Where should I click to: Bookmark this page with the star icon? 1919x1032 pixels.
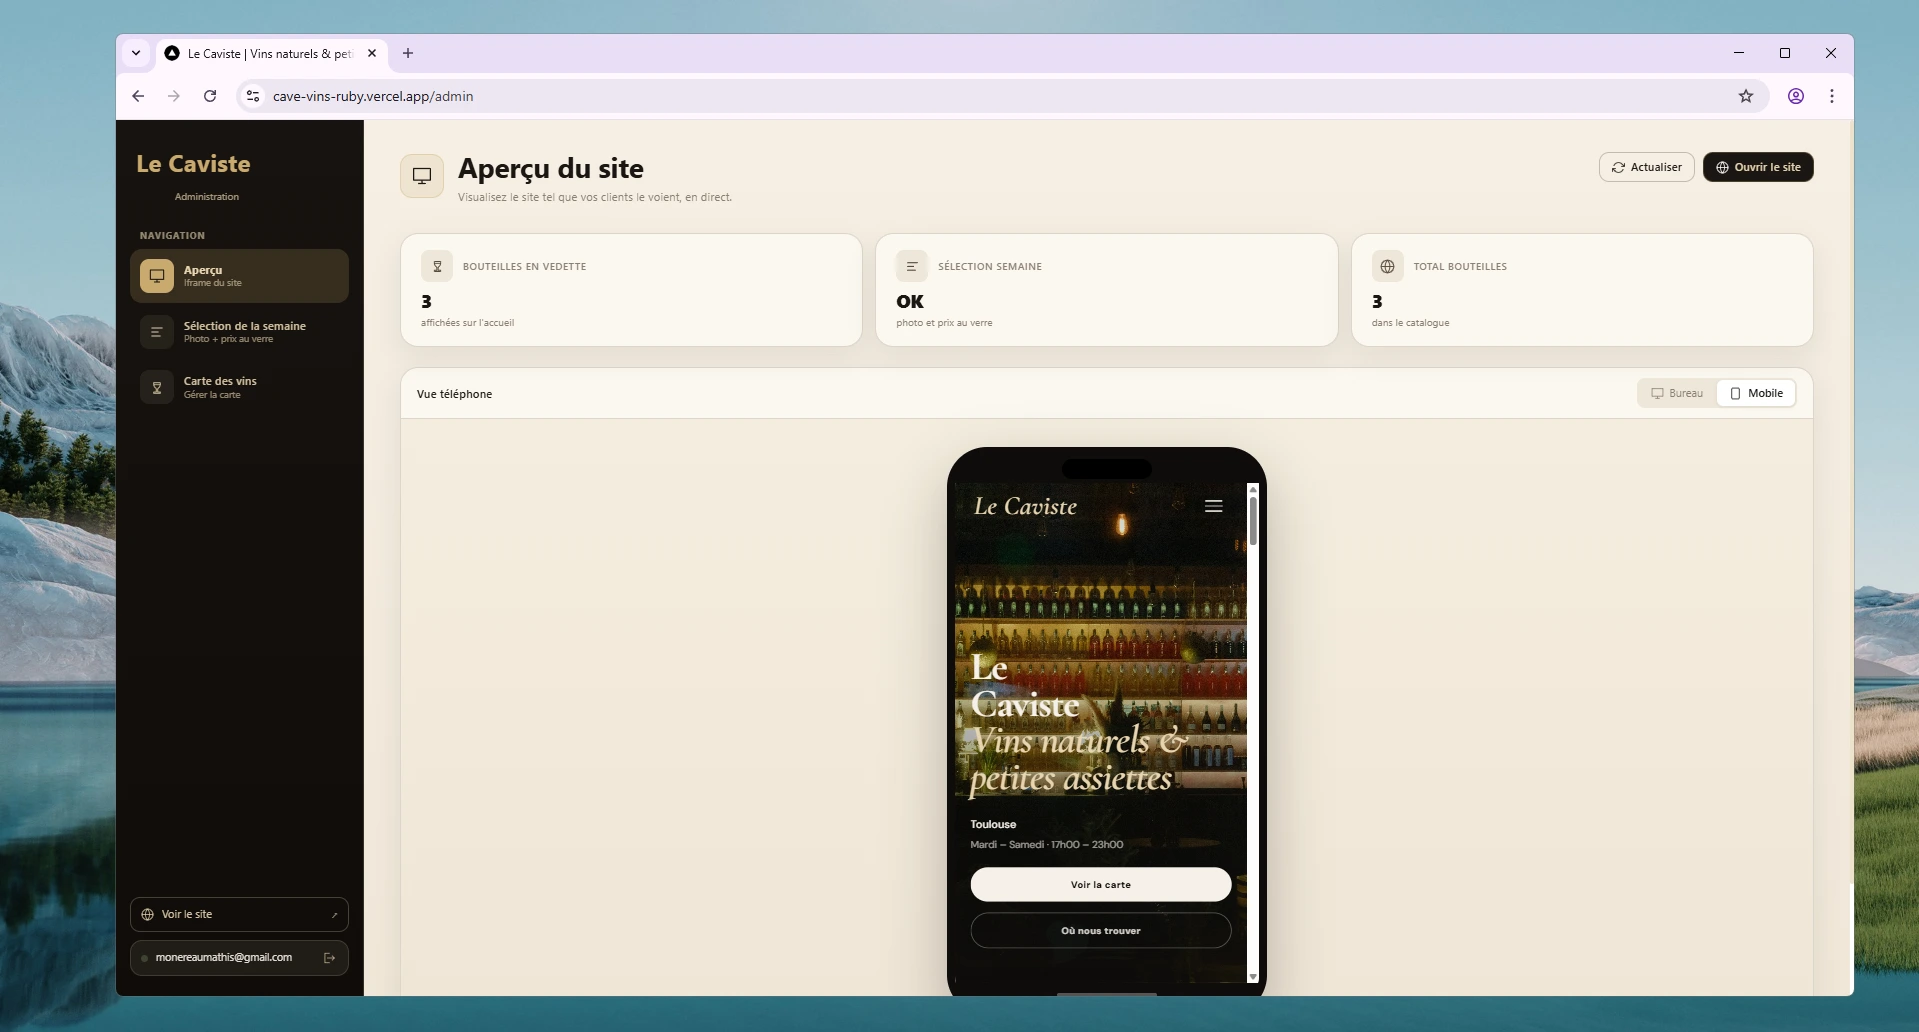[x=1745, y=96]
